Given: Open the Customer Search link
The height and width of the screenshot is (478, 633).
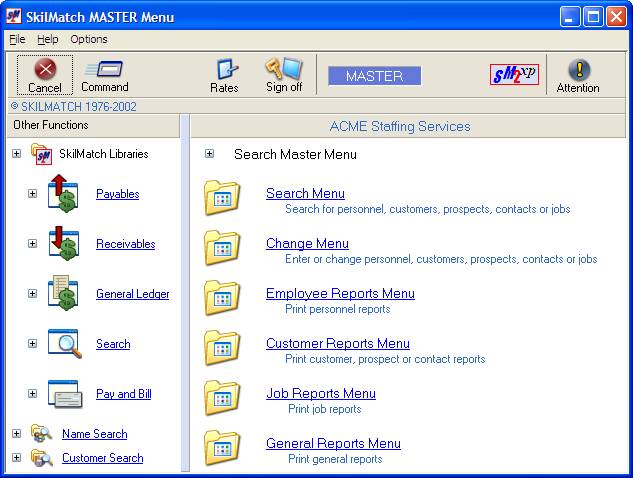Looking at the screenshot, I should 103,458.
